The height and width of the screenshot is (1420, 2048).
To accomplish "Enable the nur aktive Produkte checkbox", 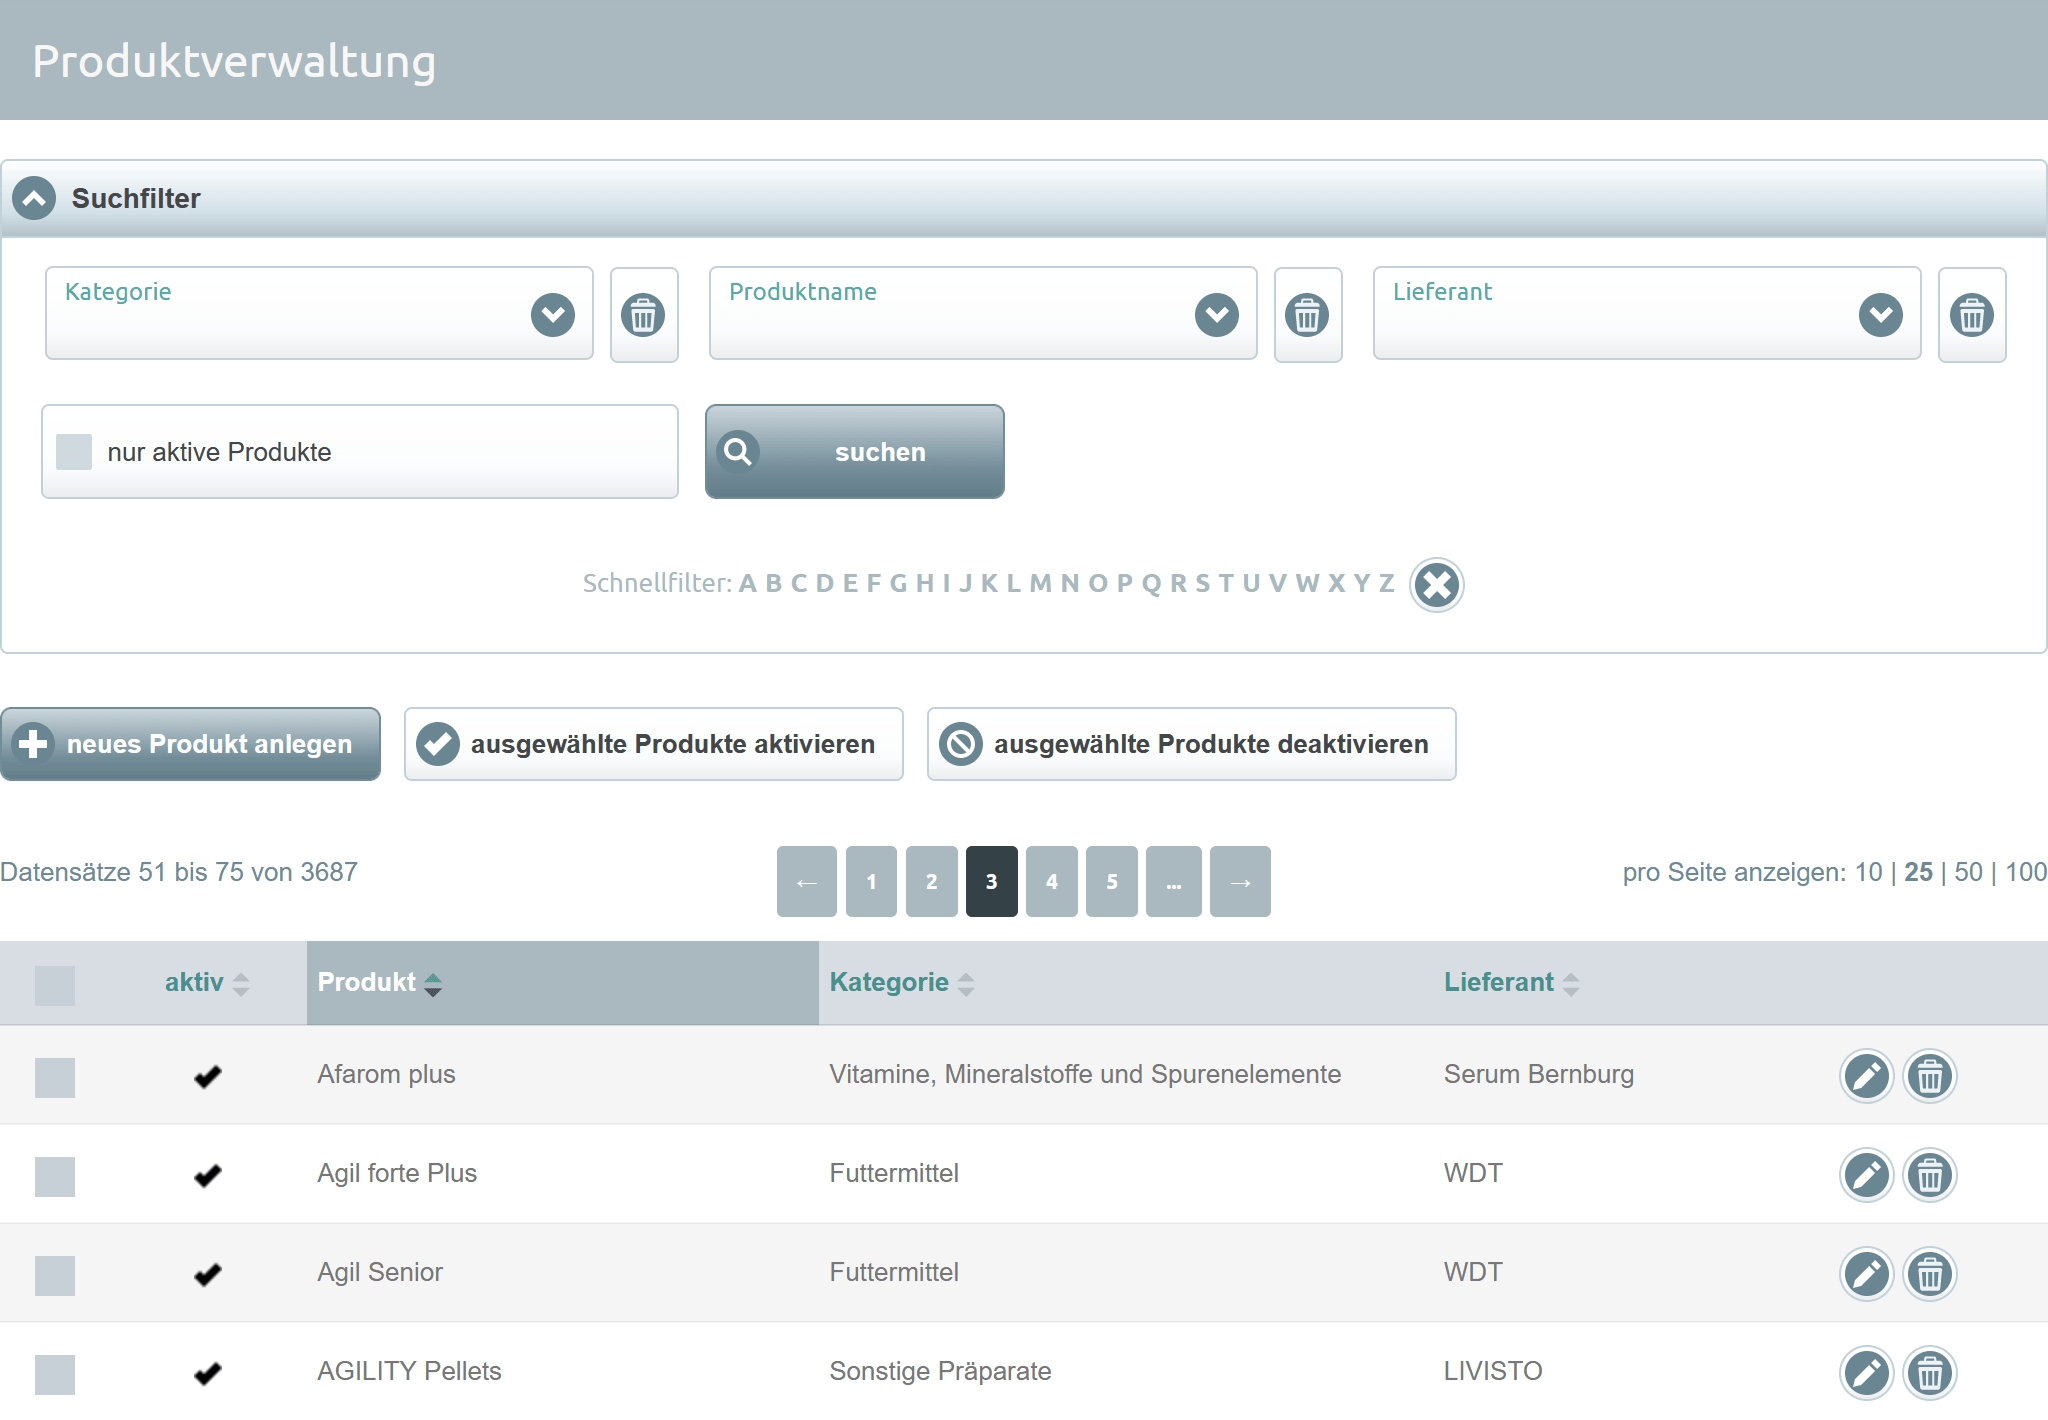I will (74, 452).
